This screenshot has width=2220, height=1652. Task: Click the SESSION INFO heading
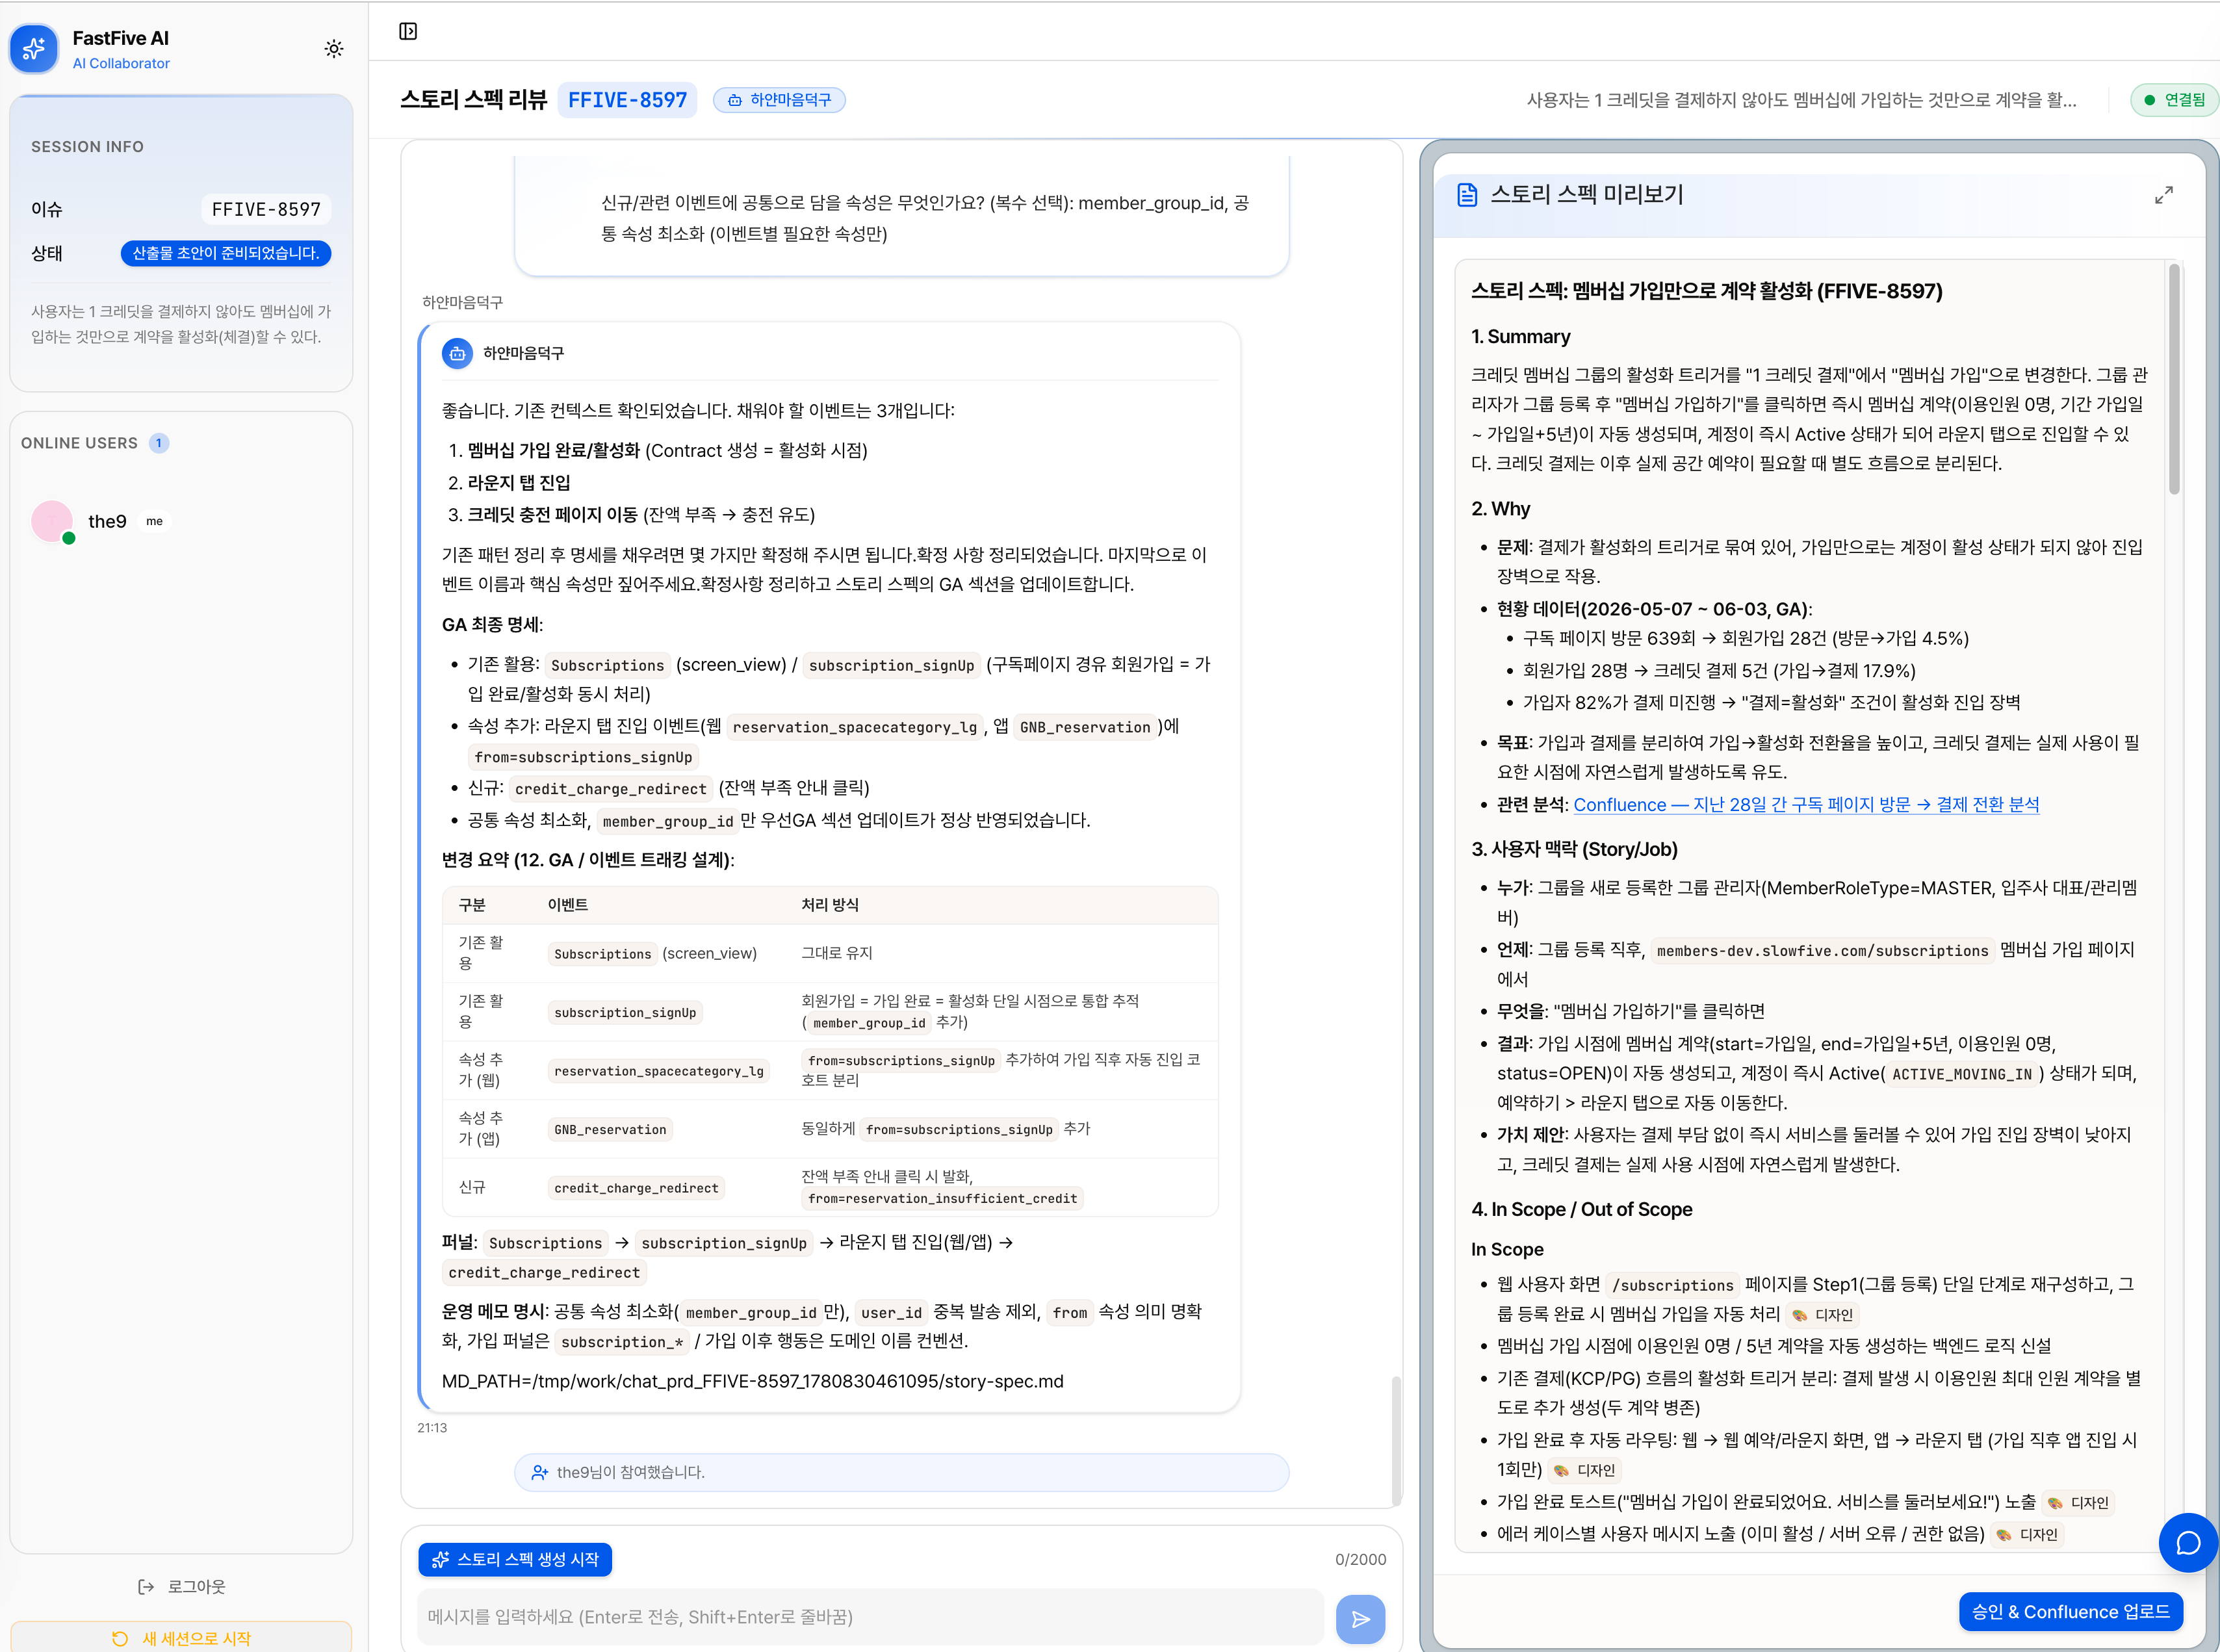pyautogui.click(x=87, y=147)
